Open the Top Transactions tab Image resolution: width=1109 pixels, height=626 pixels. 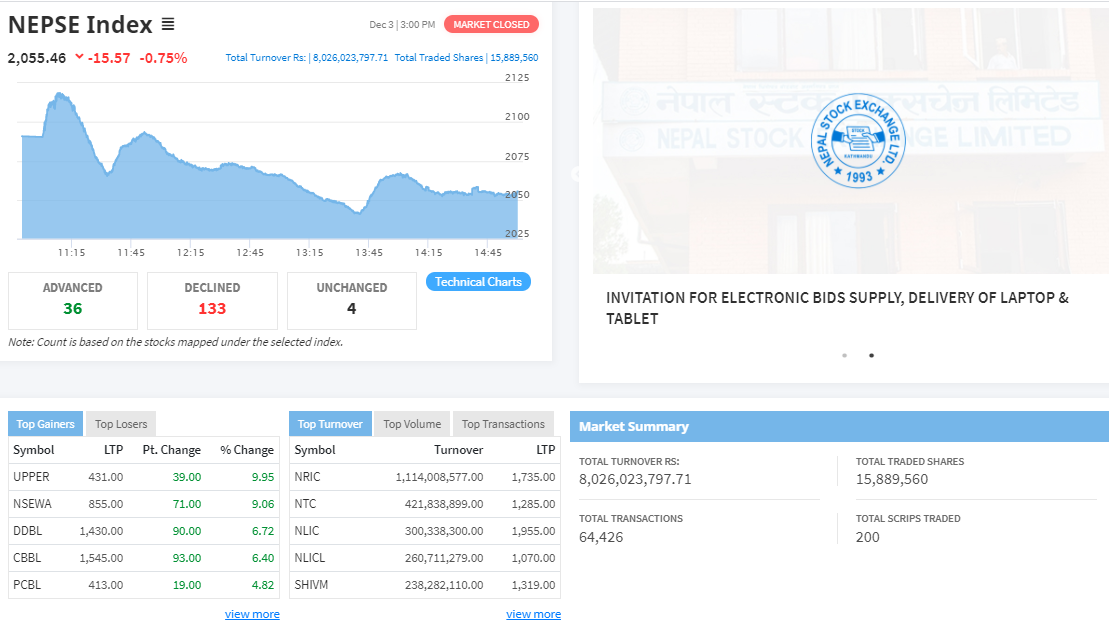coord(504,424)
